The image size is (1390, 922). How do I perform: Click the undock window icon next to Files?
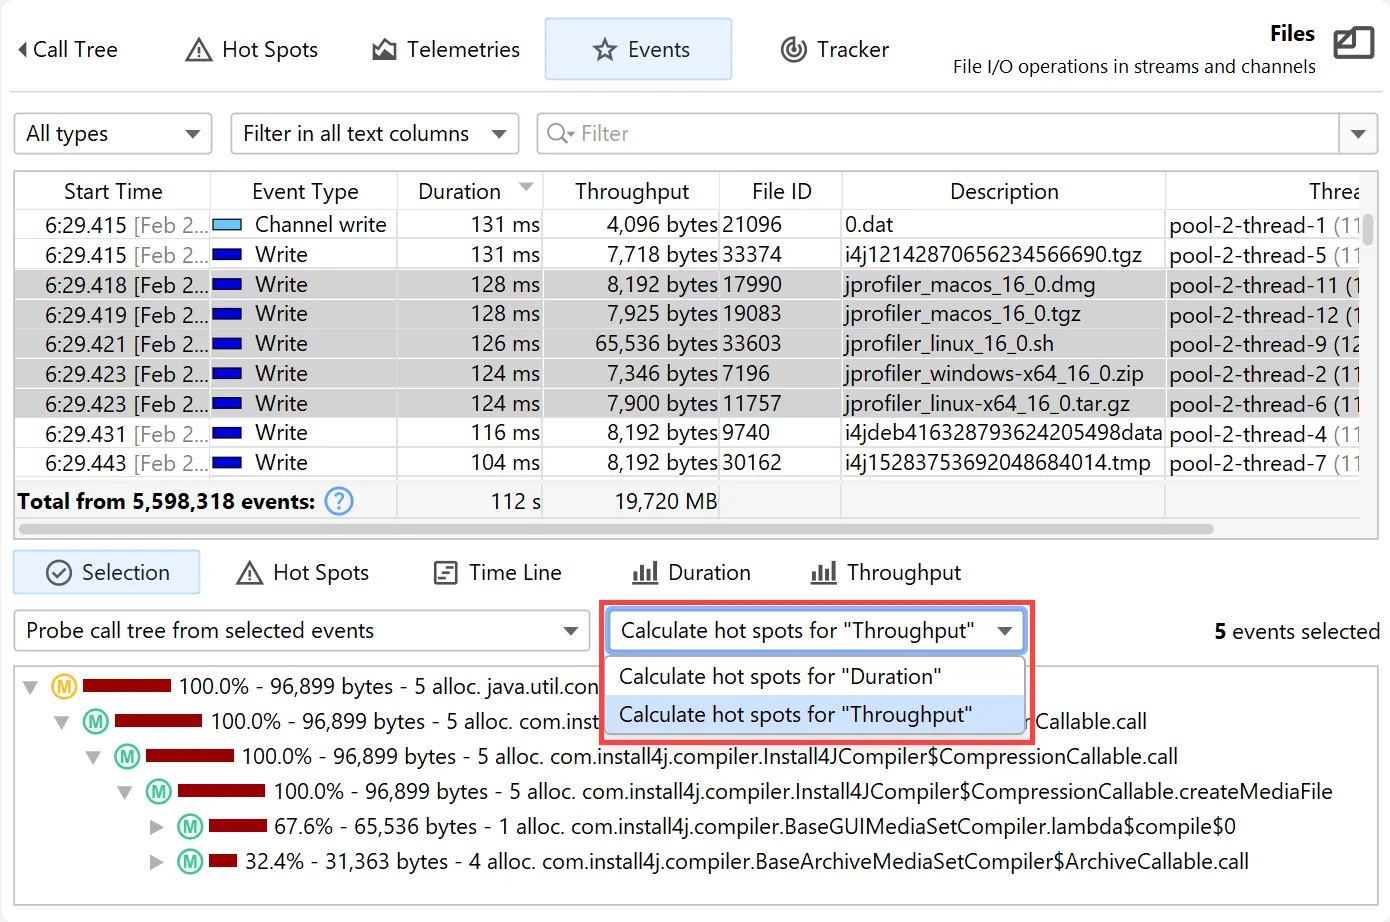(x=1354, y=43)
